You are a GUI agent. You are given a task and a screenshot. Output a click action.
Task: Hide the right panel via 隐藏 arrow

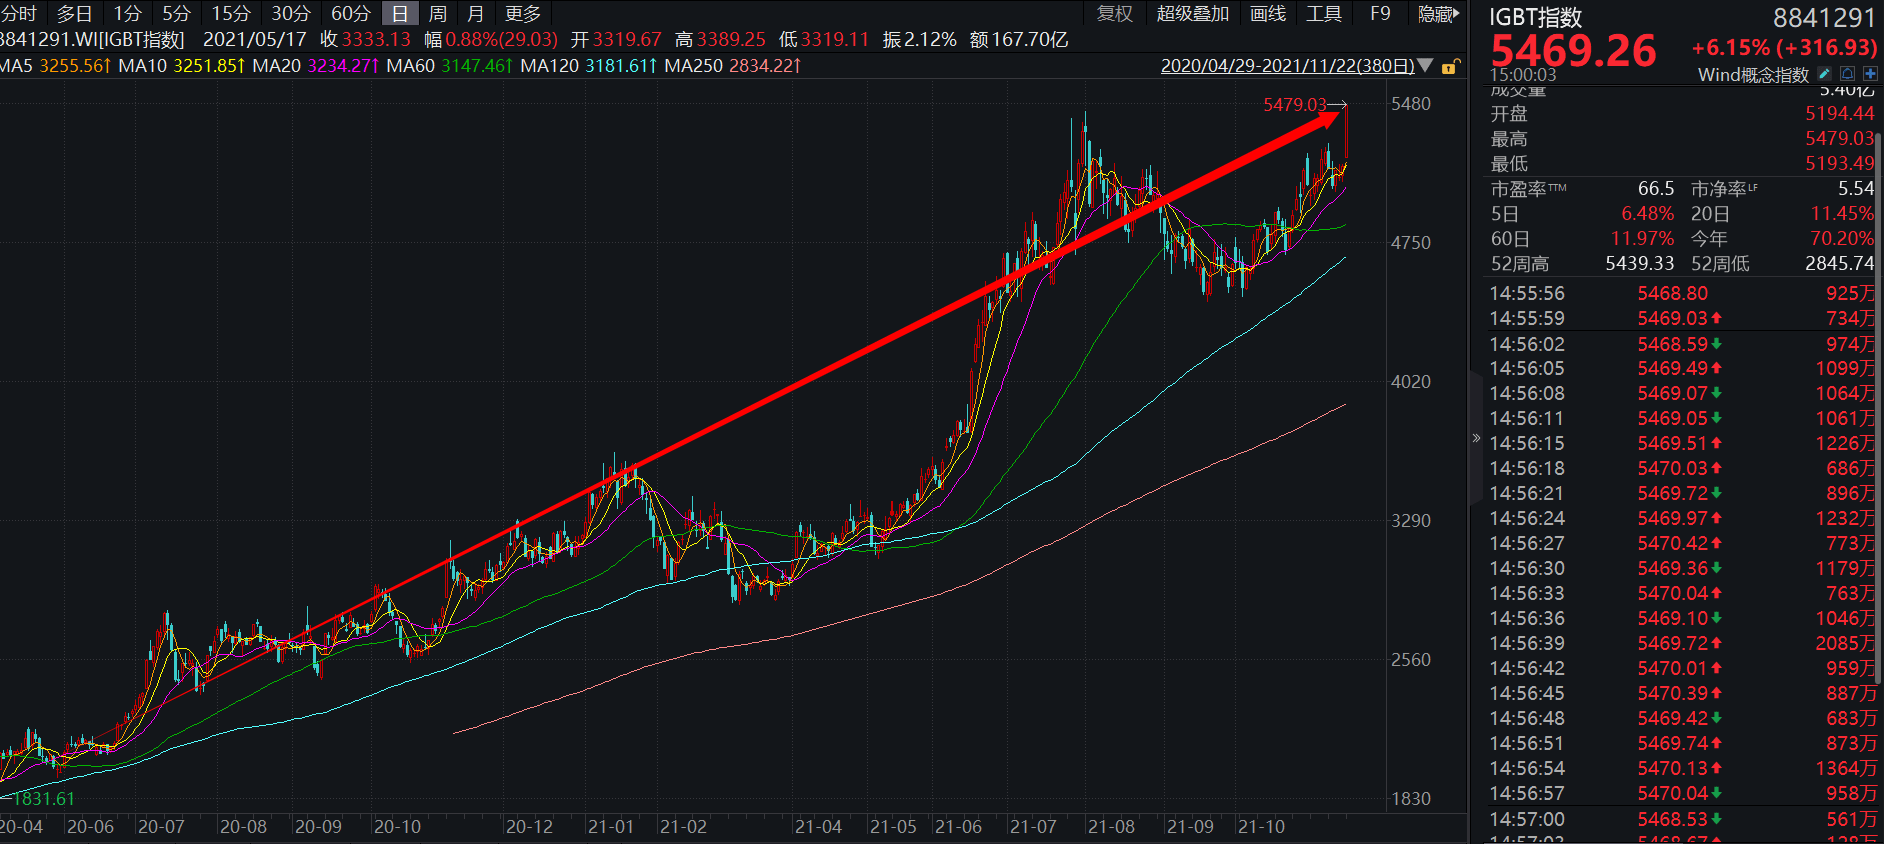(1438, 14)
